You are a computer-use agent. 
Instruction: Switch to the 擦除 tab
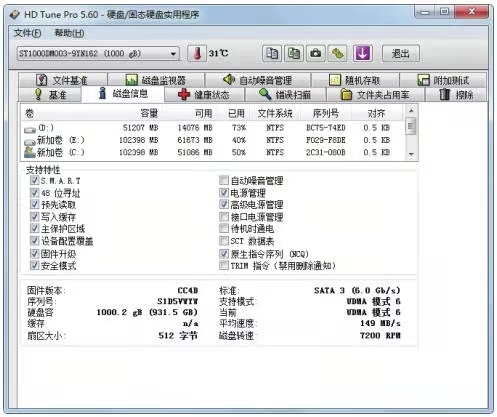tap(456, 95)
